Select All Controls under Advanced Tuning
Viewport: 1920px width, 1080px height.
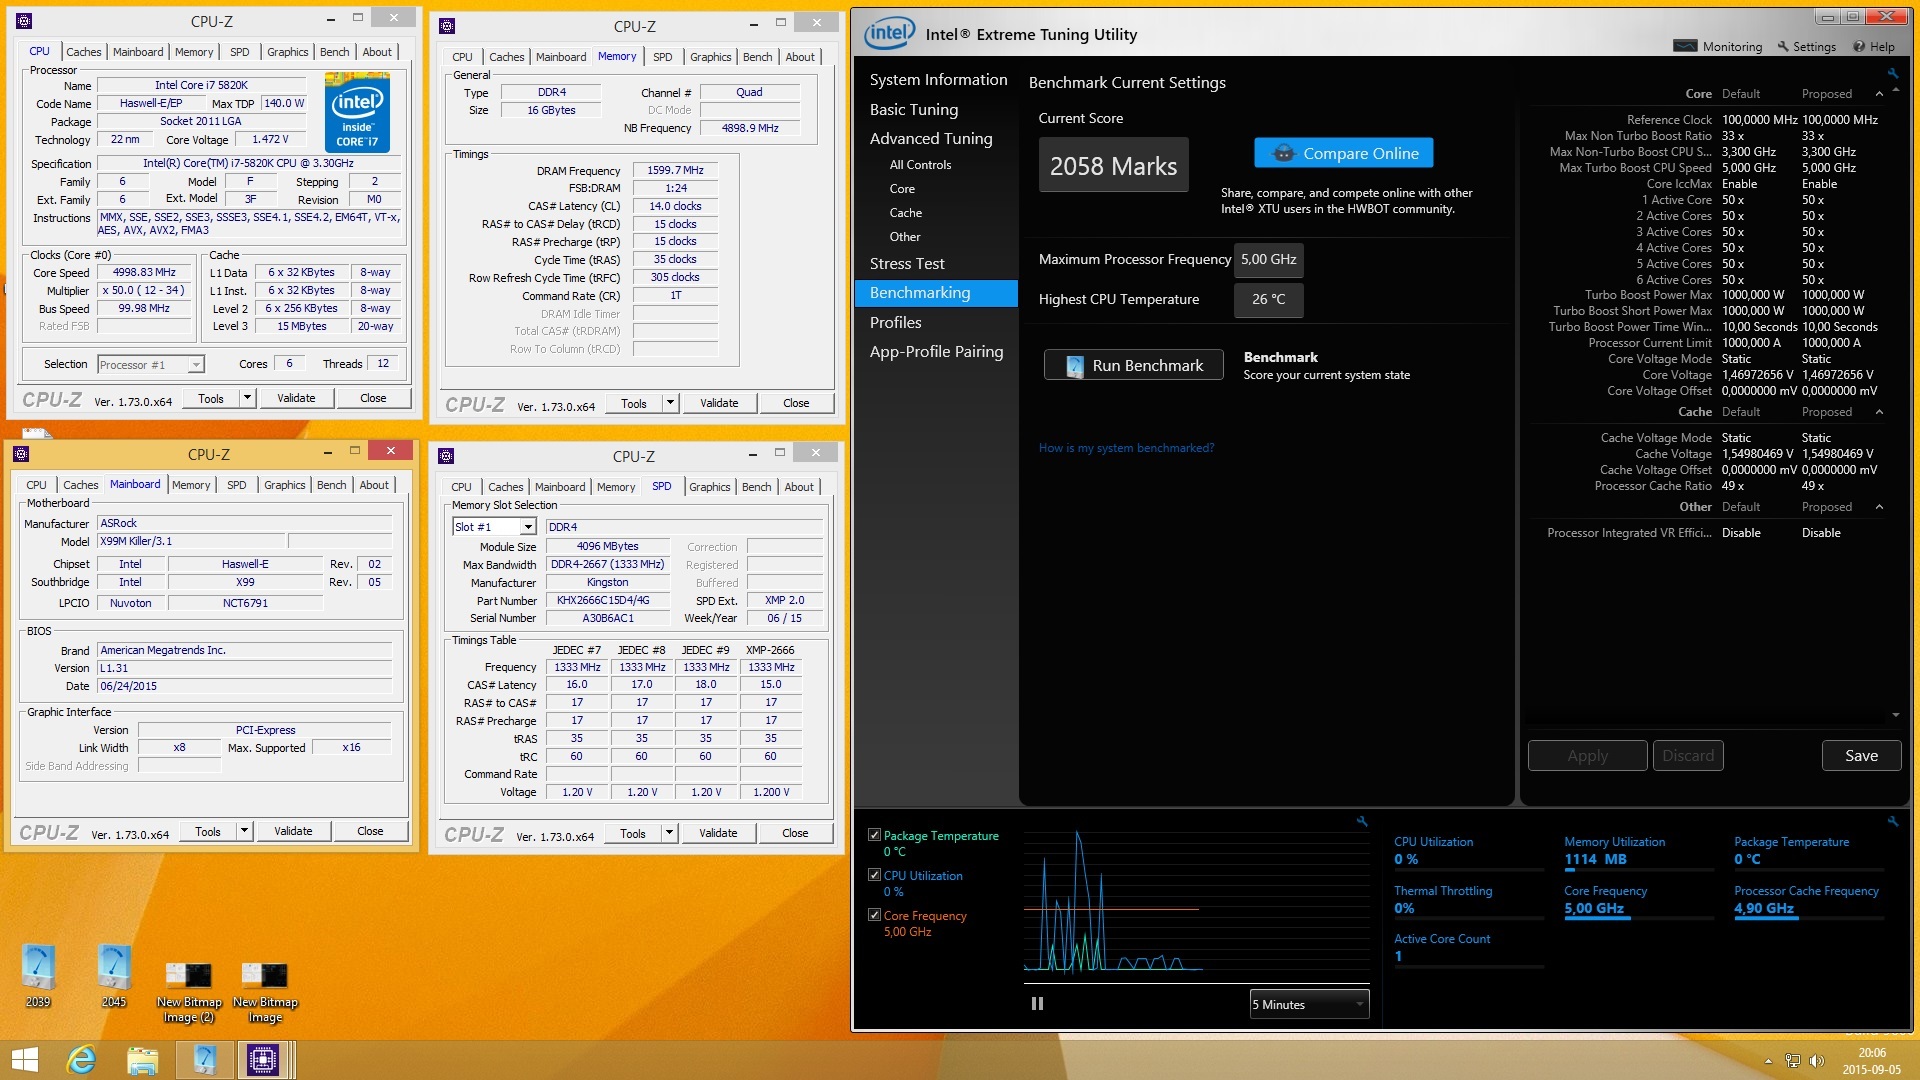tap(920, 165)
